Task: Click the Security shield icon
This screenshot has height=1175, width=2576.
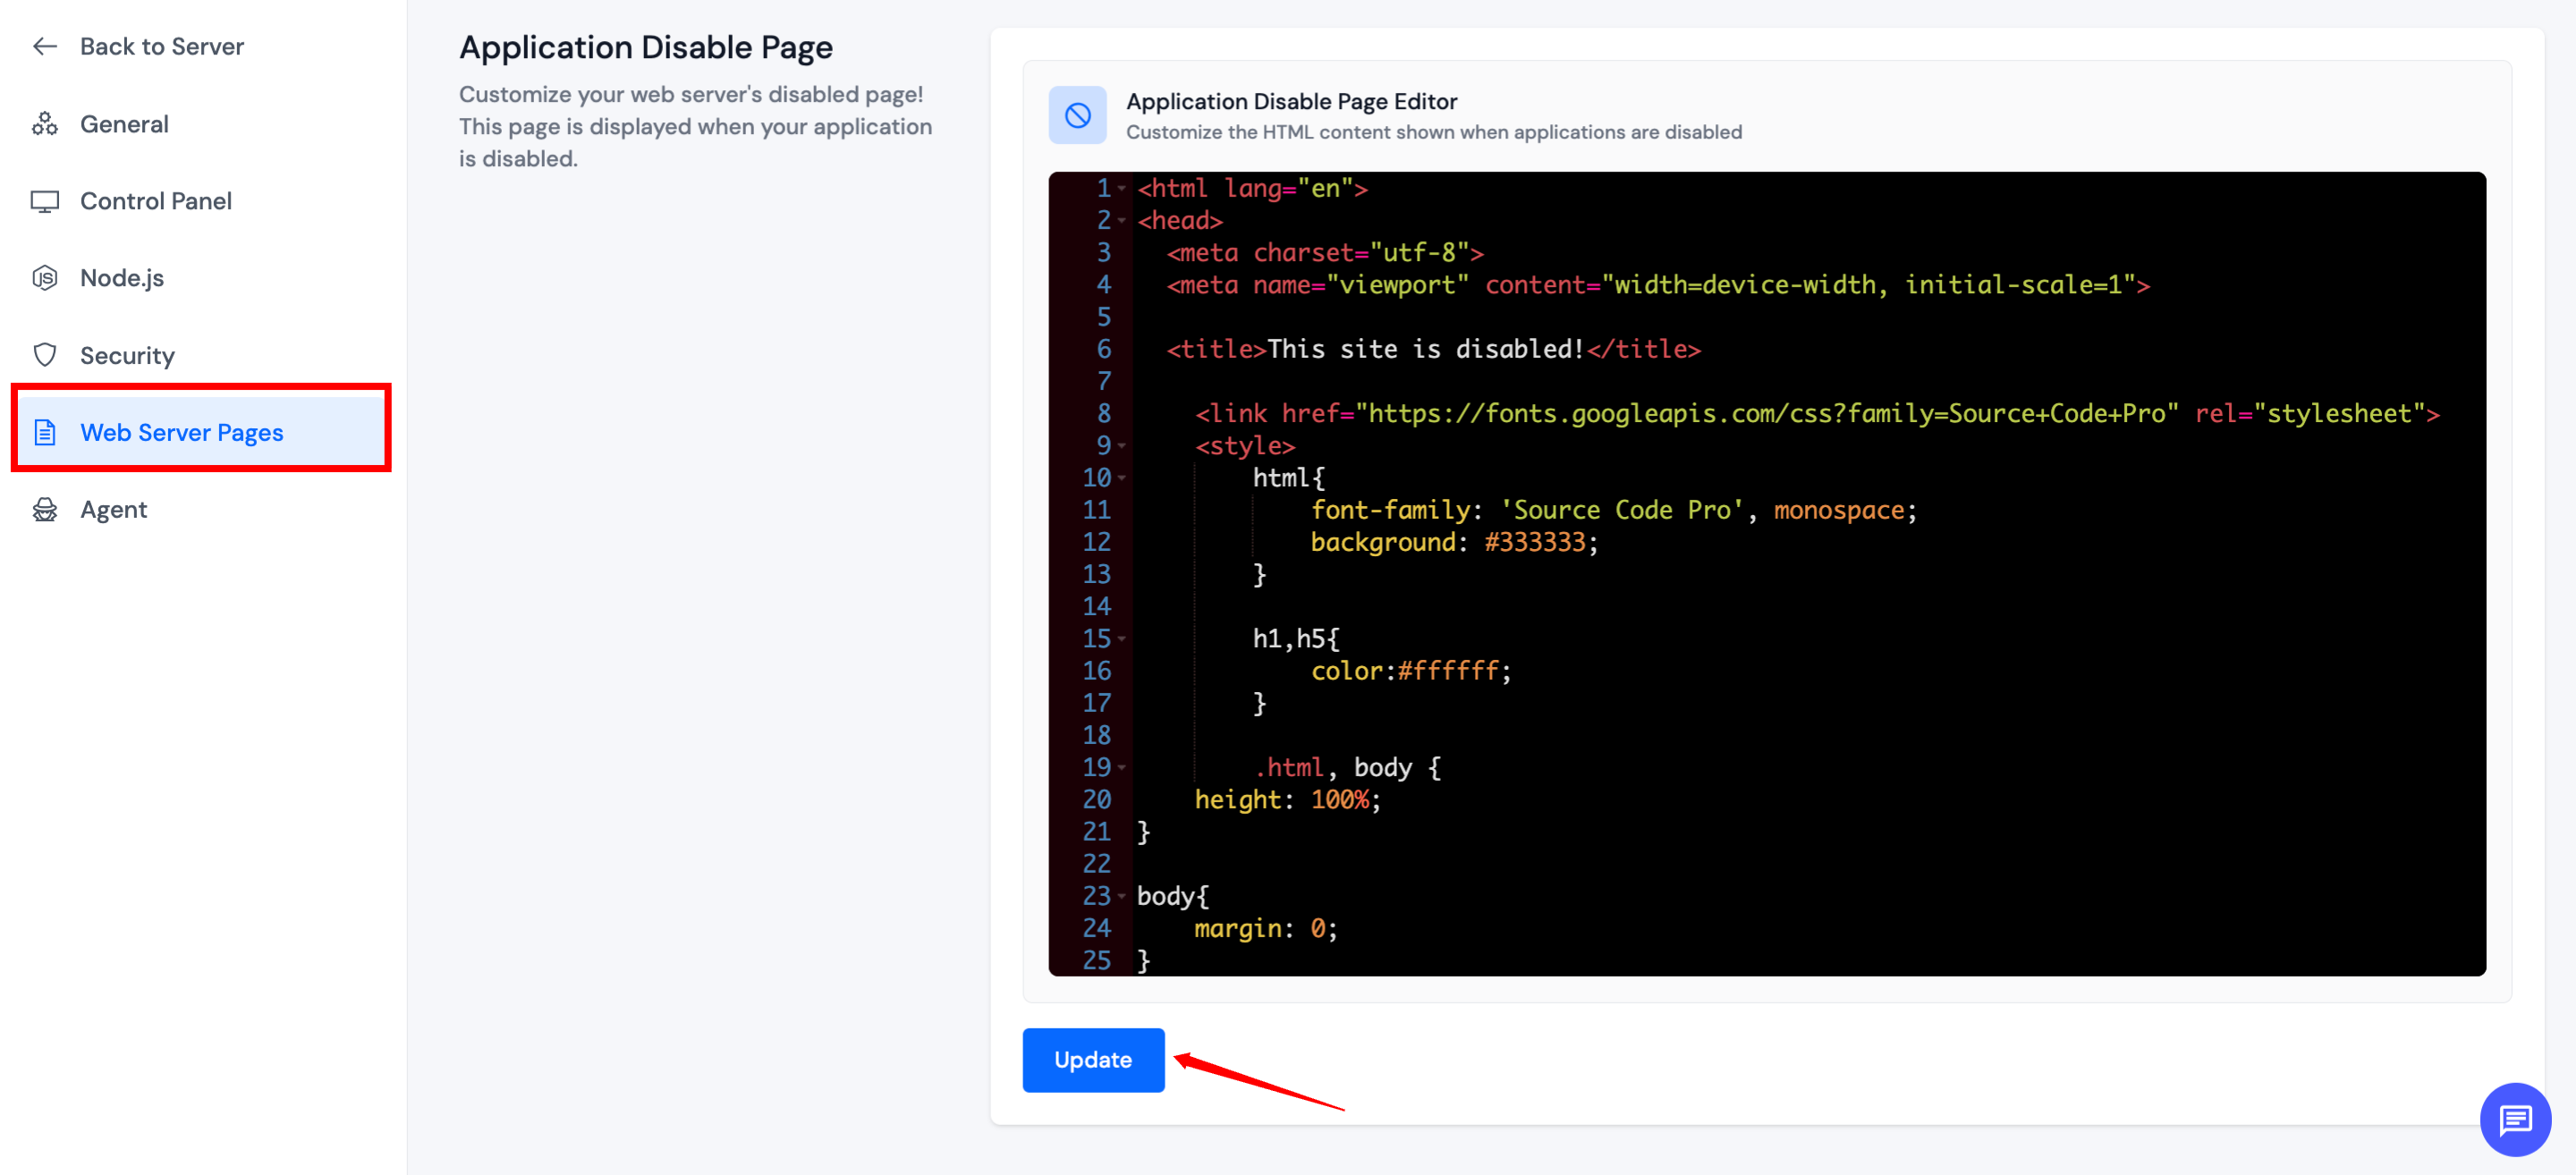Action: coord(45,355)
